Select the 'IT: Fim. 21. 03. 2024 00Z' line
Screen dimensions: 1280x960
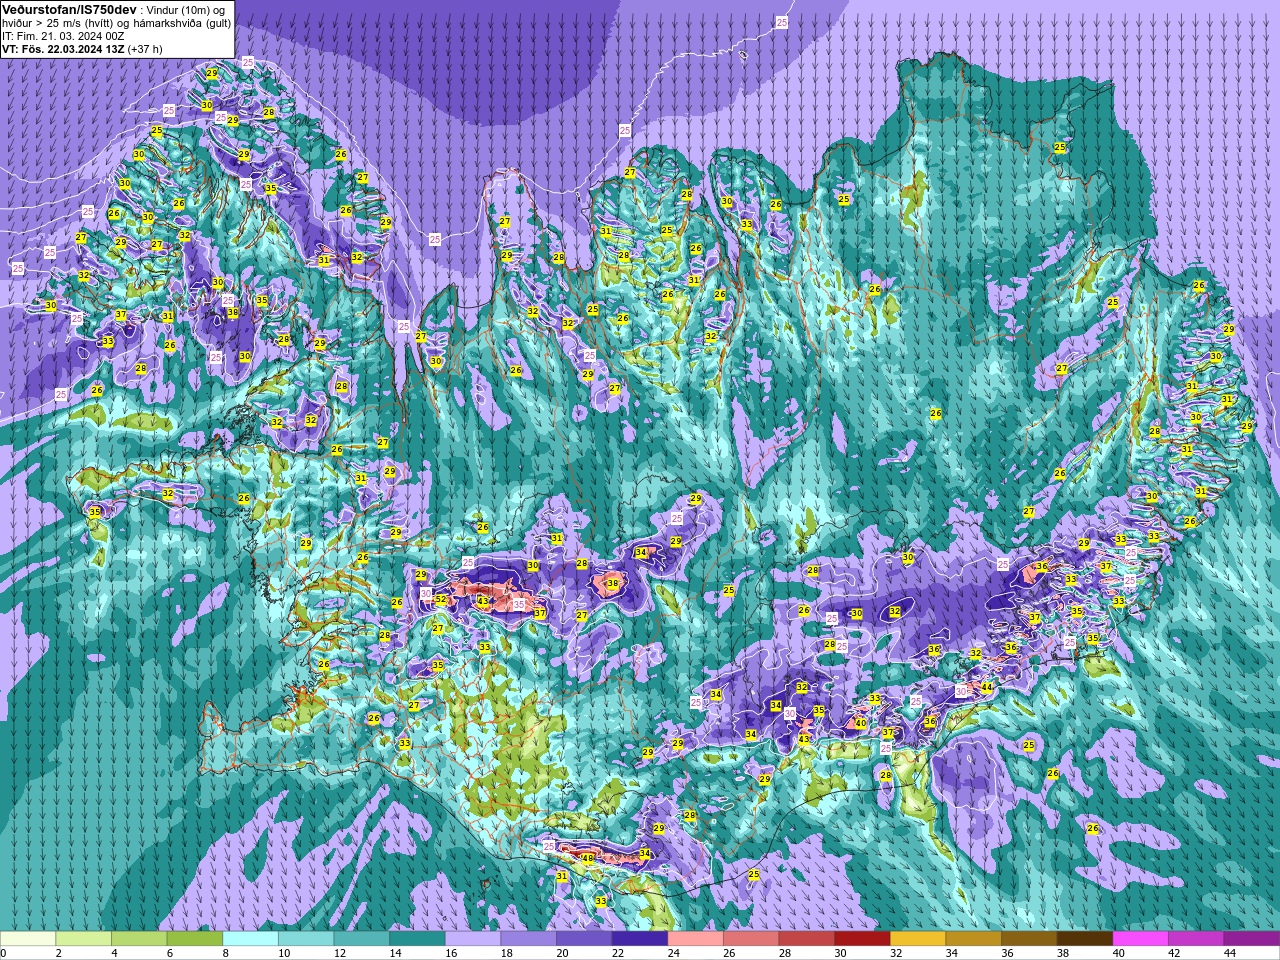coord(64,36)
